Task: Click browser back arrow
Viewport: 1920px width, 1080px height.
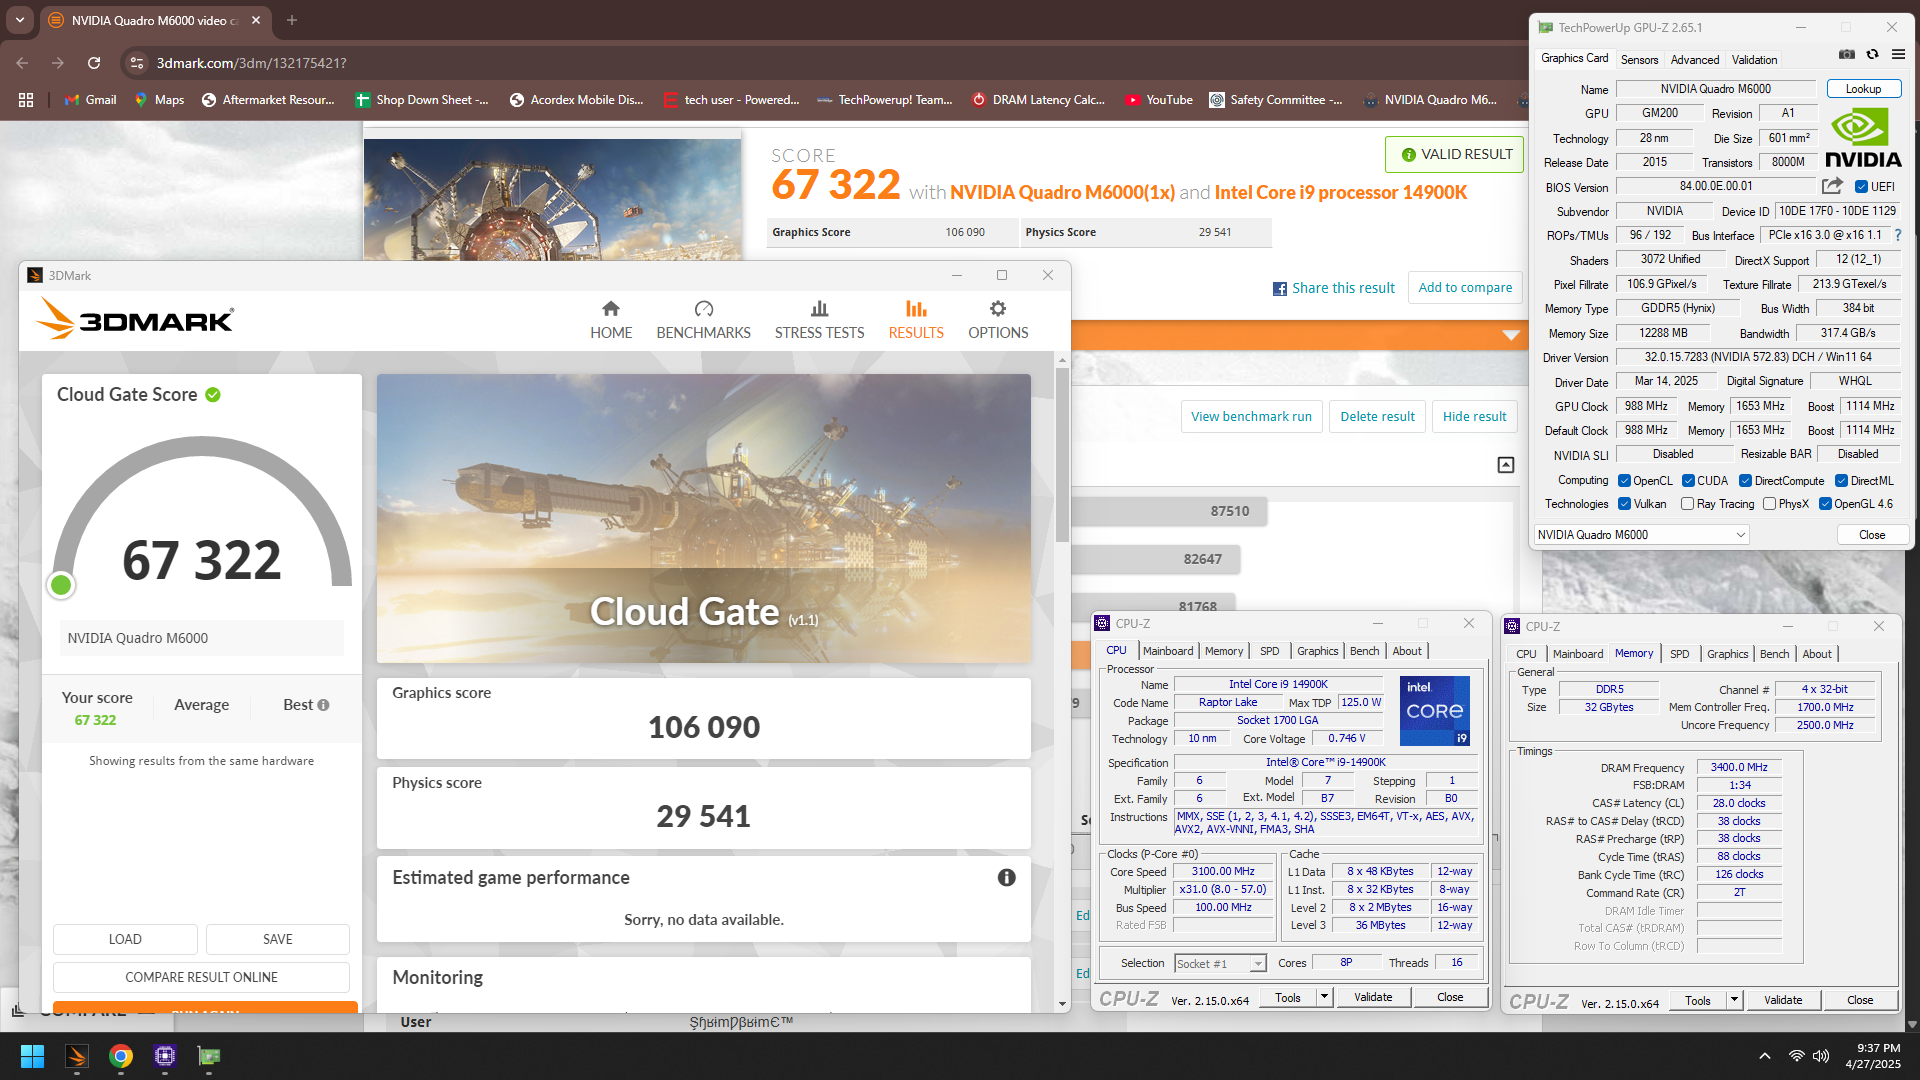Action: (23, 63)
